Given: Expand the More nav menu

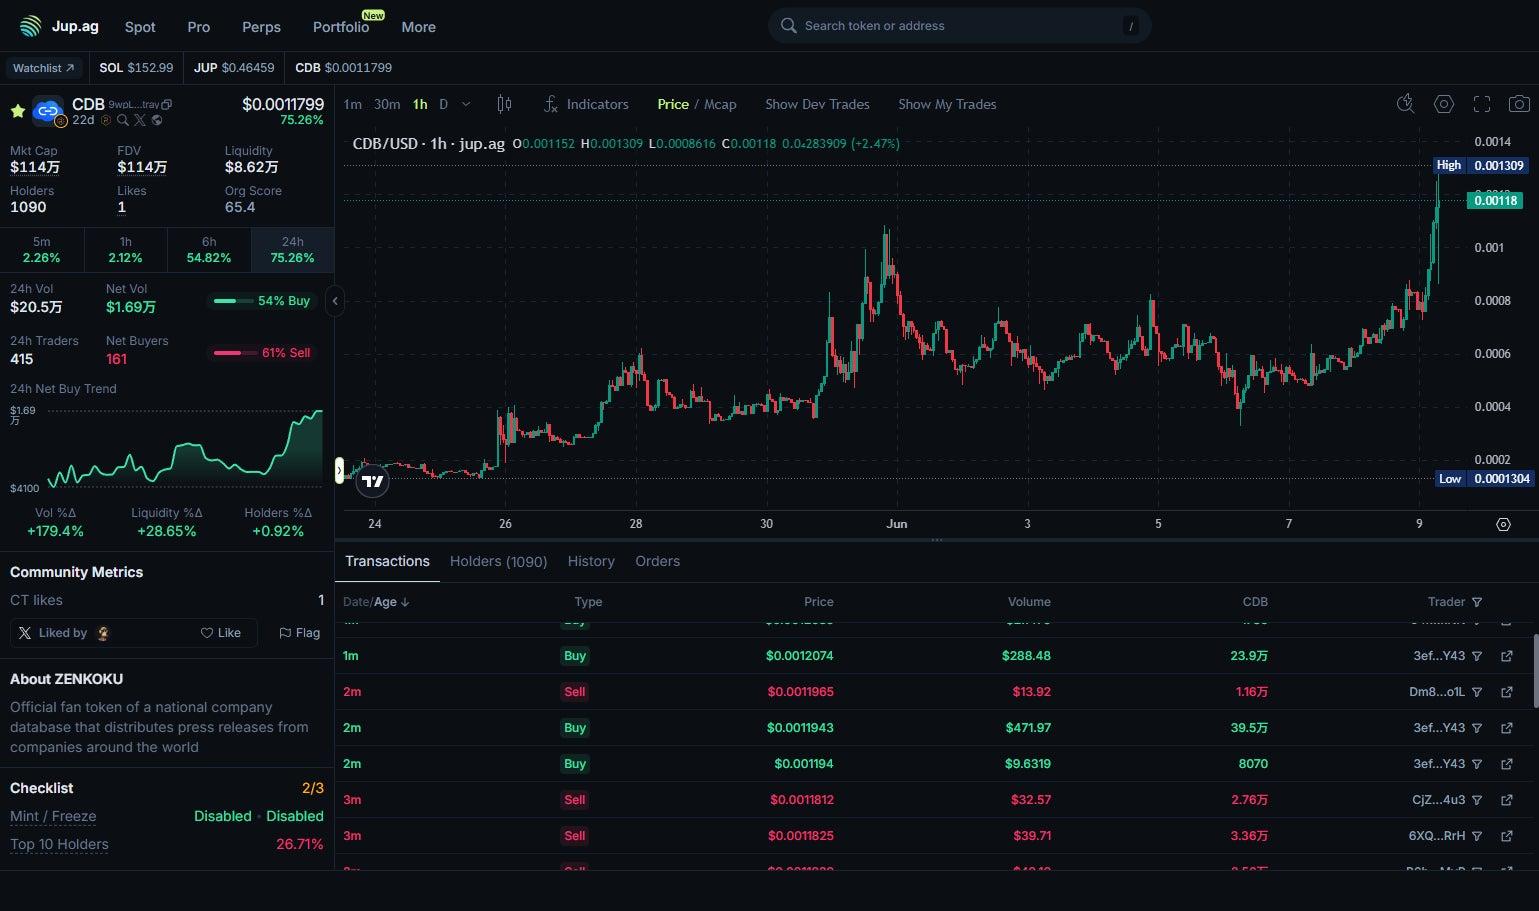Looking at the screenshot, I should pyautogui.click(x=418, y=27).
